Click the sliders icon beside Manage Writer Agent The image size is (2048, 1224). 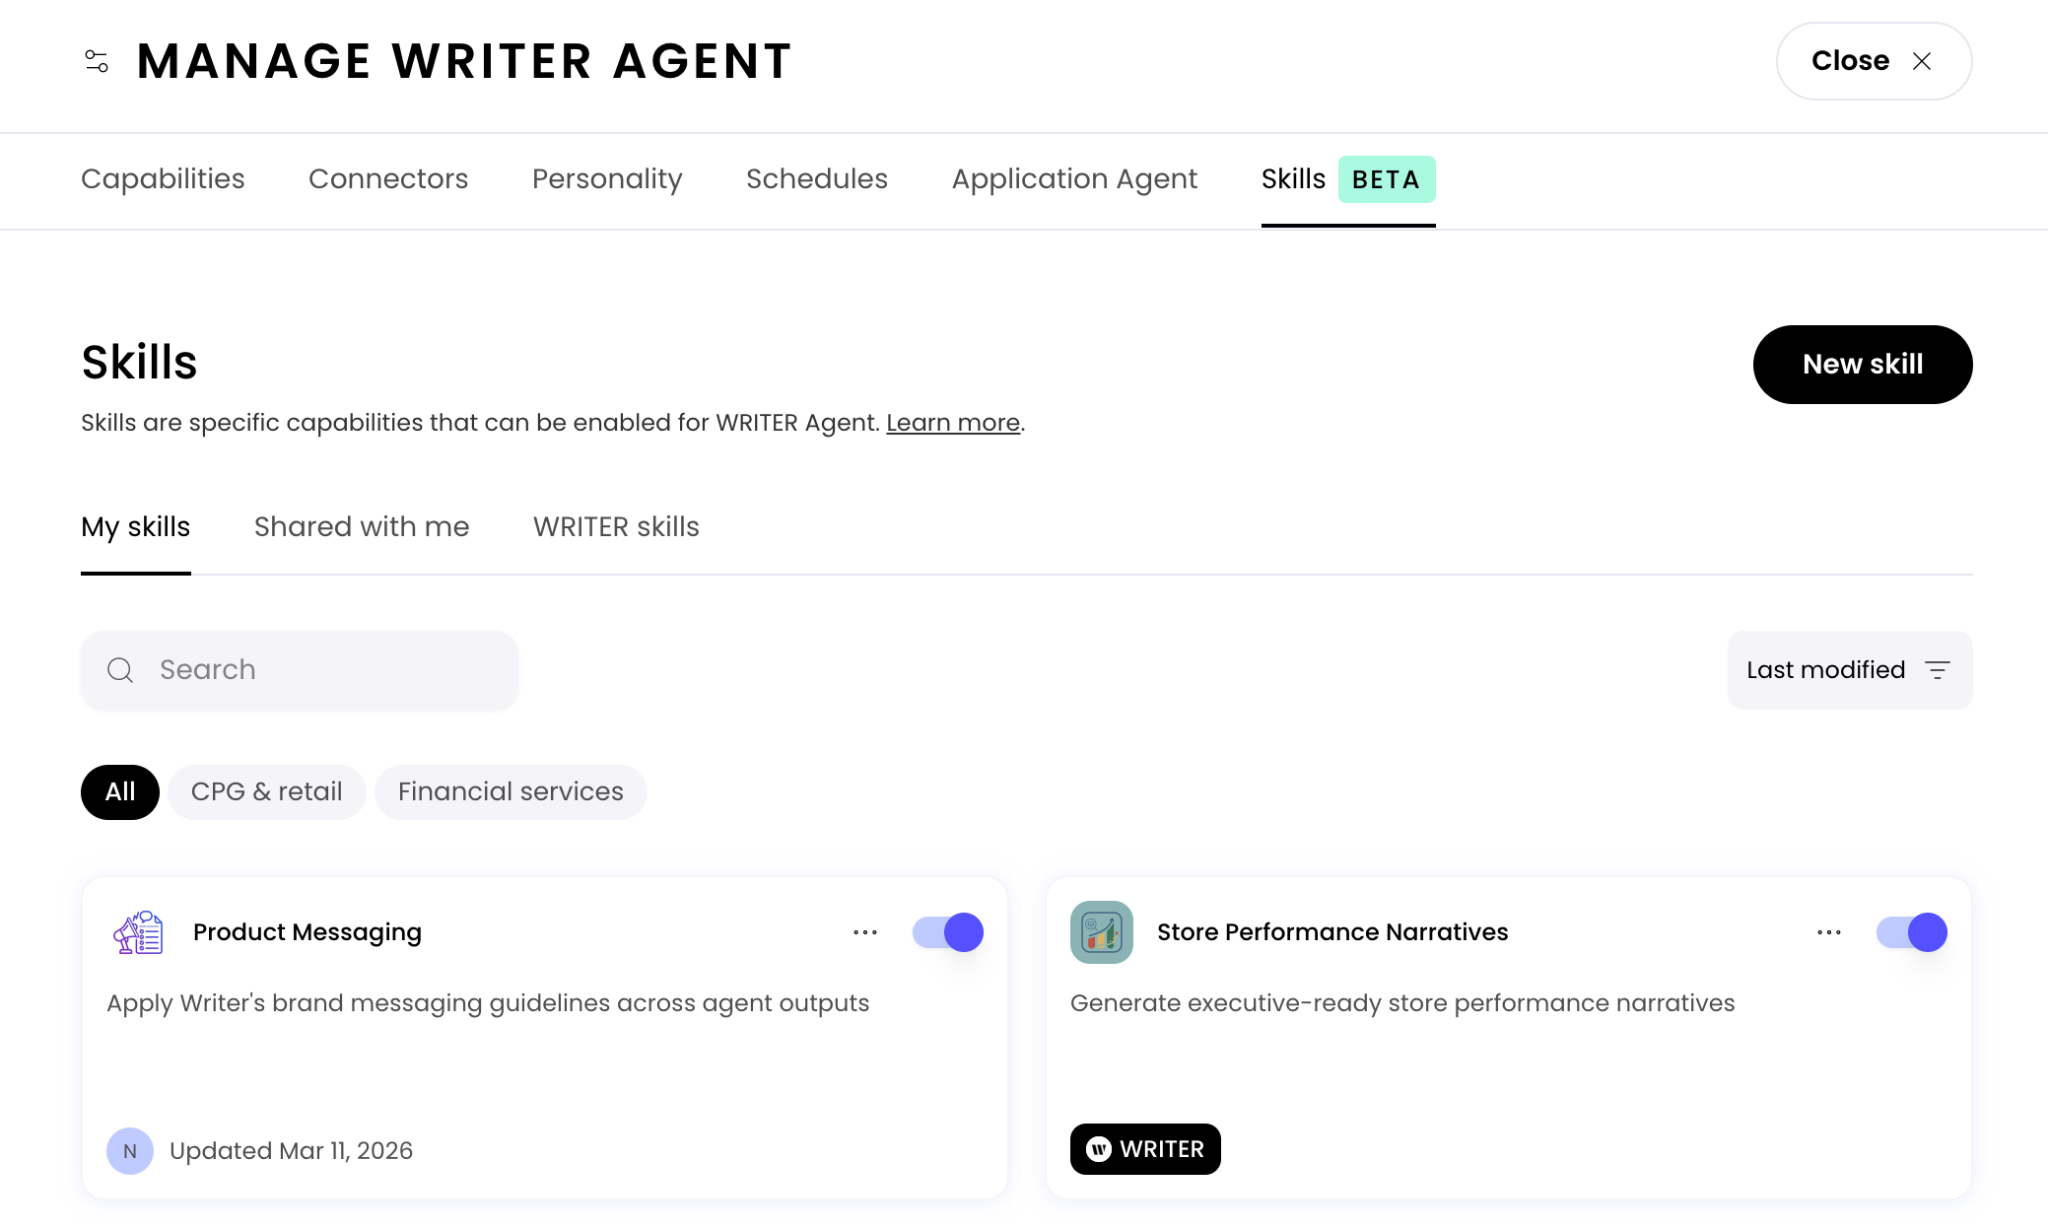point(96,62)
